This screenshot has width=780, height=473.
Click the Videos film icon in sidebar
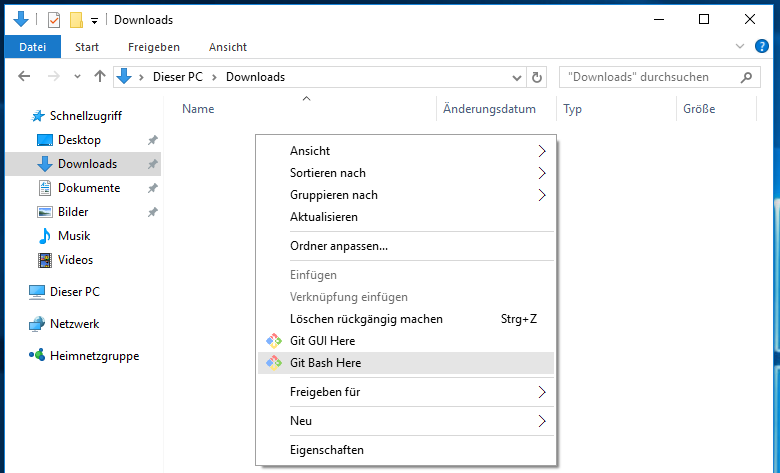coord(45,260)
